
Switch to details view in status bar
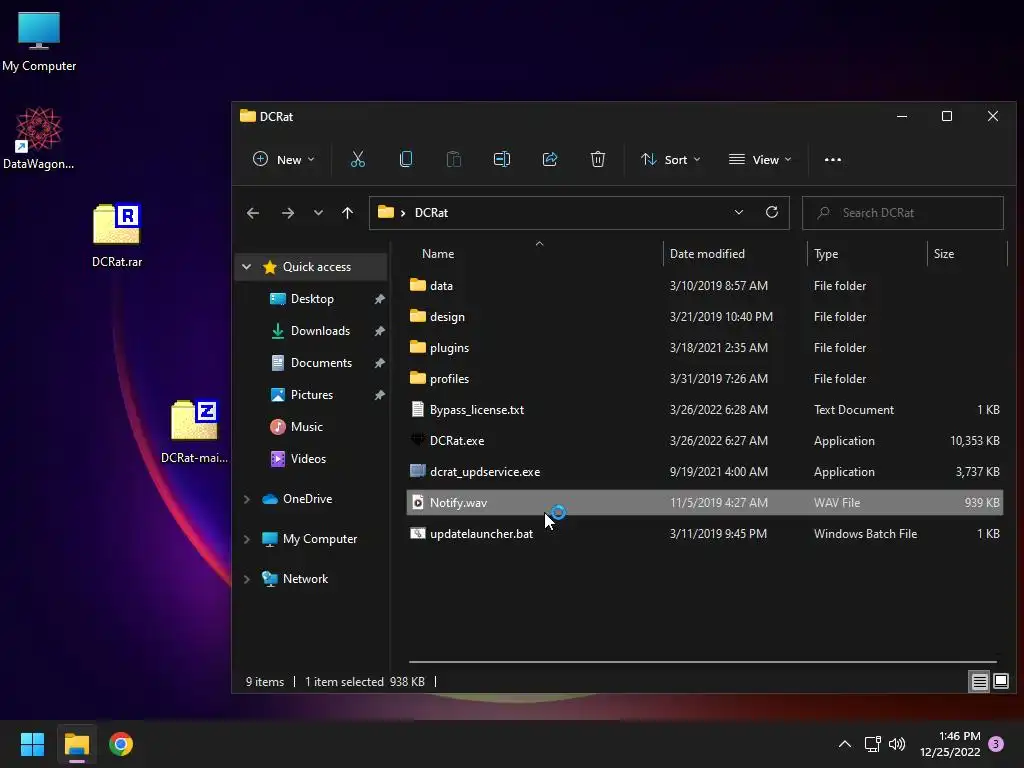[x=980, y=682]
